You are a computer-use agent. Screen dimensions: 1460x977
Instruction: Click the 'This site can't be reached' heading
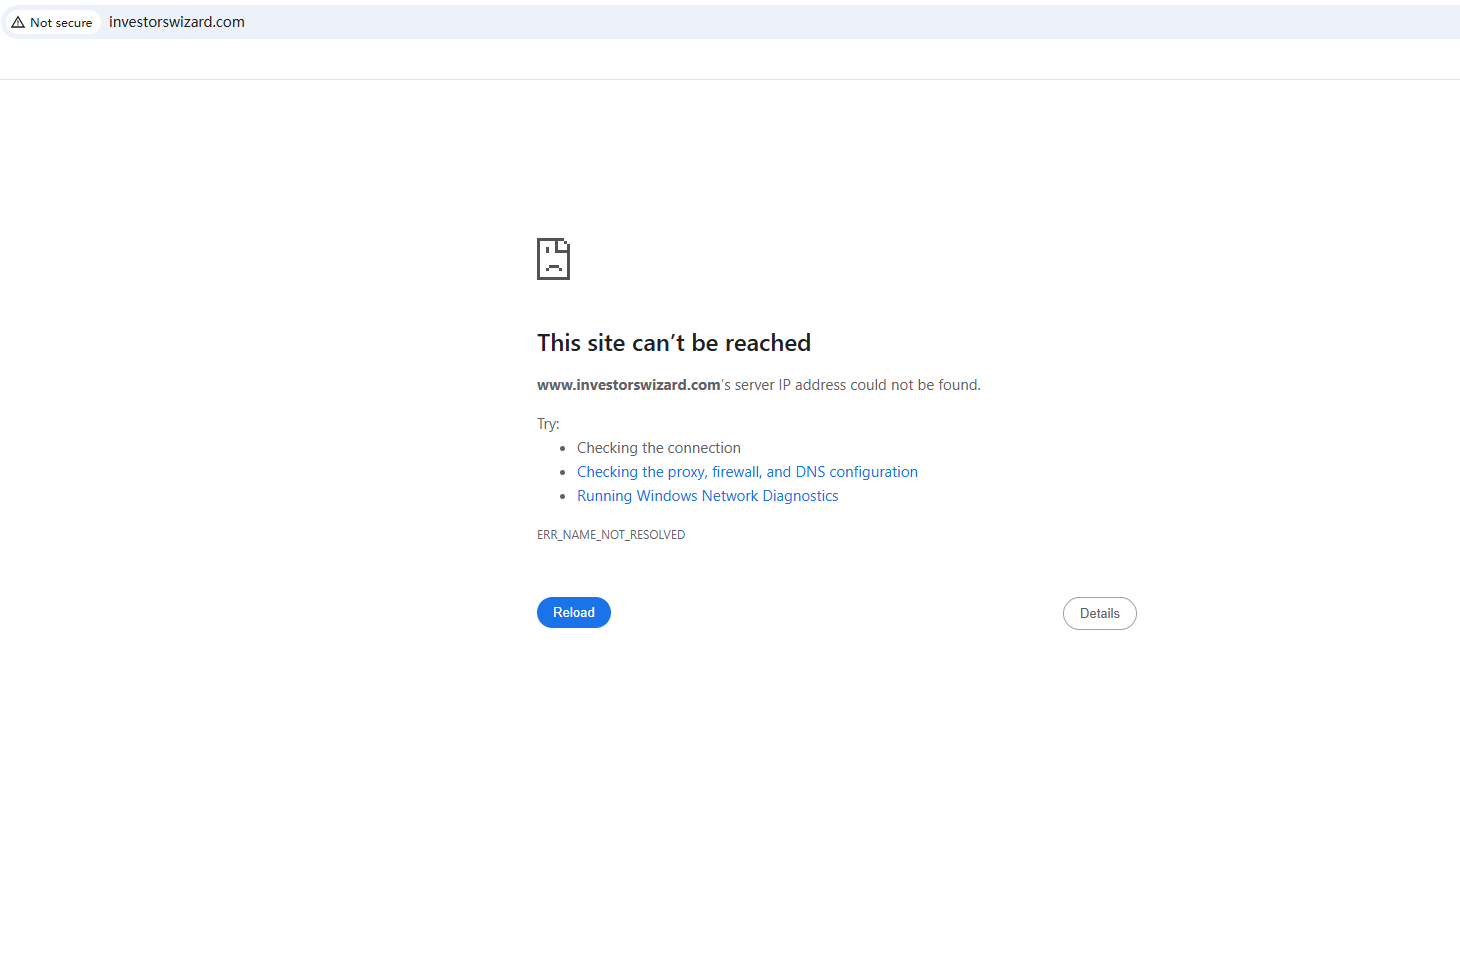coord(674,343)
